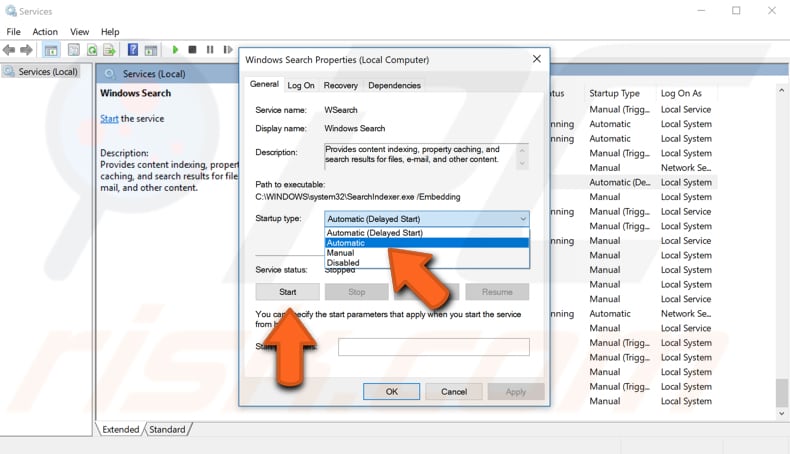Switch to the Dependencies tab
Viewport: 790px width, 454px height.
(x=394, y=85)
